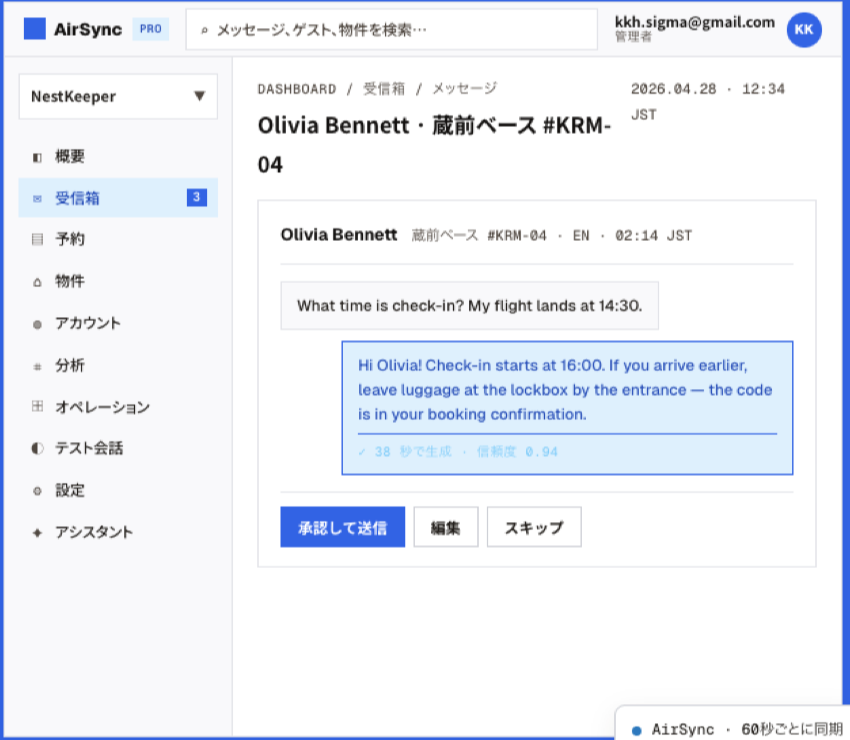Click the 受信箱 breadcrumb link
The height and width of the screenshot is (740, 850).
(x=384, y=89)
